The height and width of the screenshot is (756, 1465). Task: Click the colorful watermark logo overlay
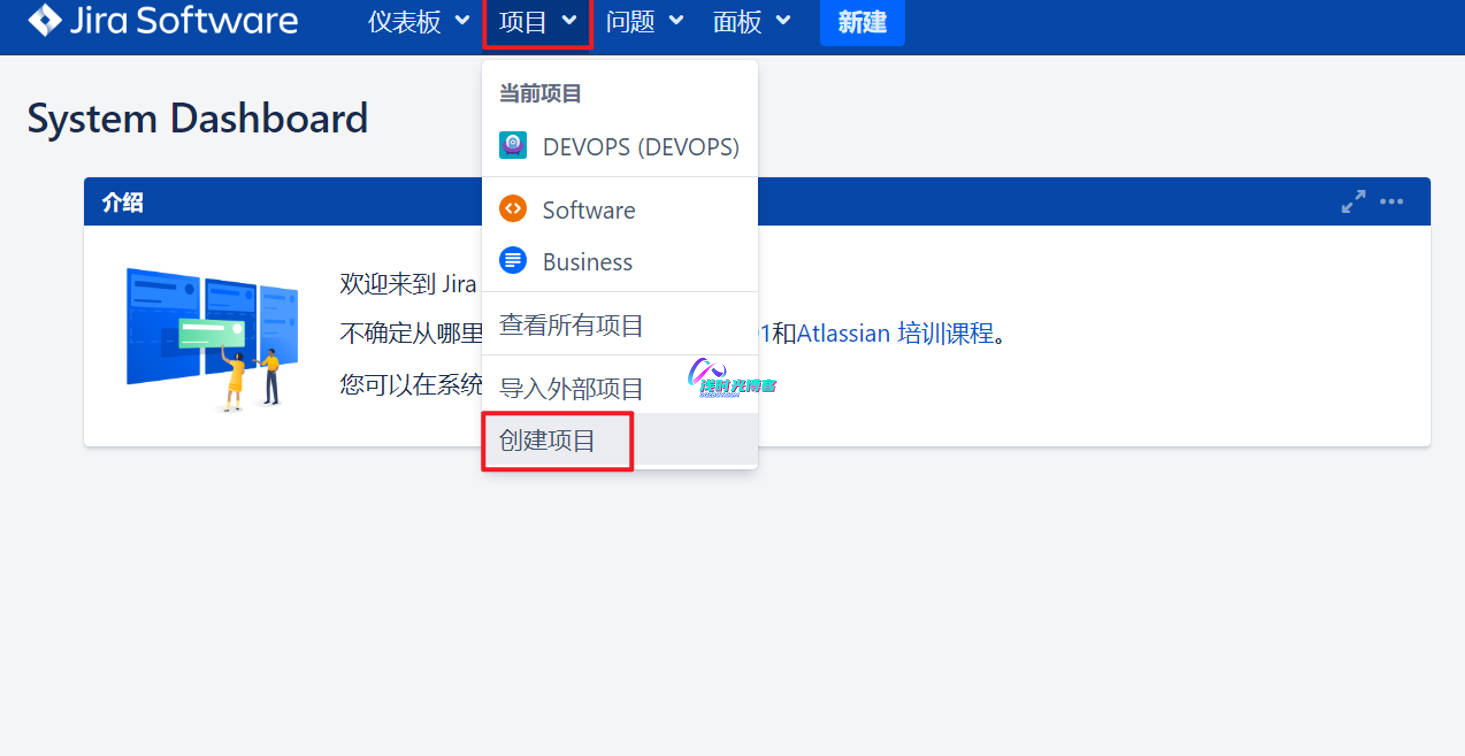[731, 378]
